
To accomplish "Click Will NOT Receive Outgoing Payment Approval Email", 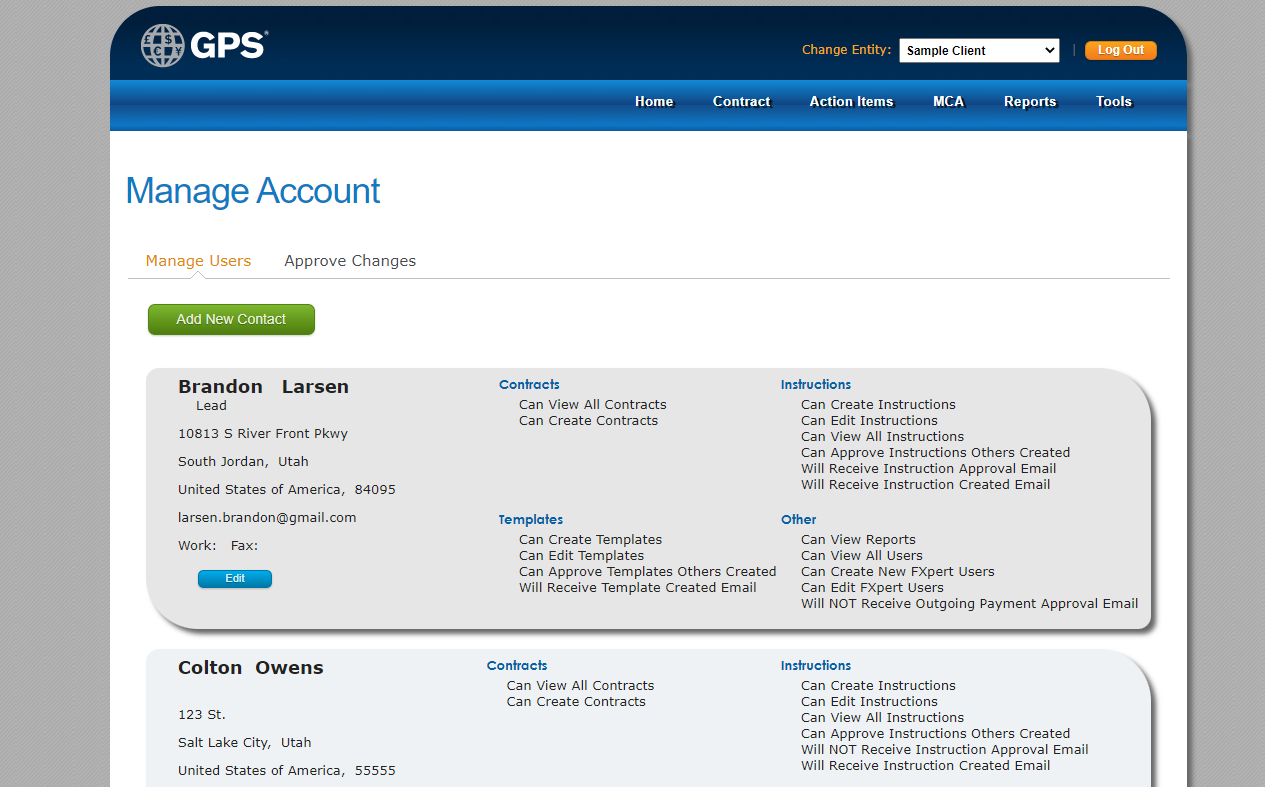I will 969,604.
